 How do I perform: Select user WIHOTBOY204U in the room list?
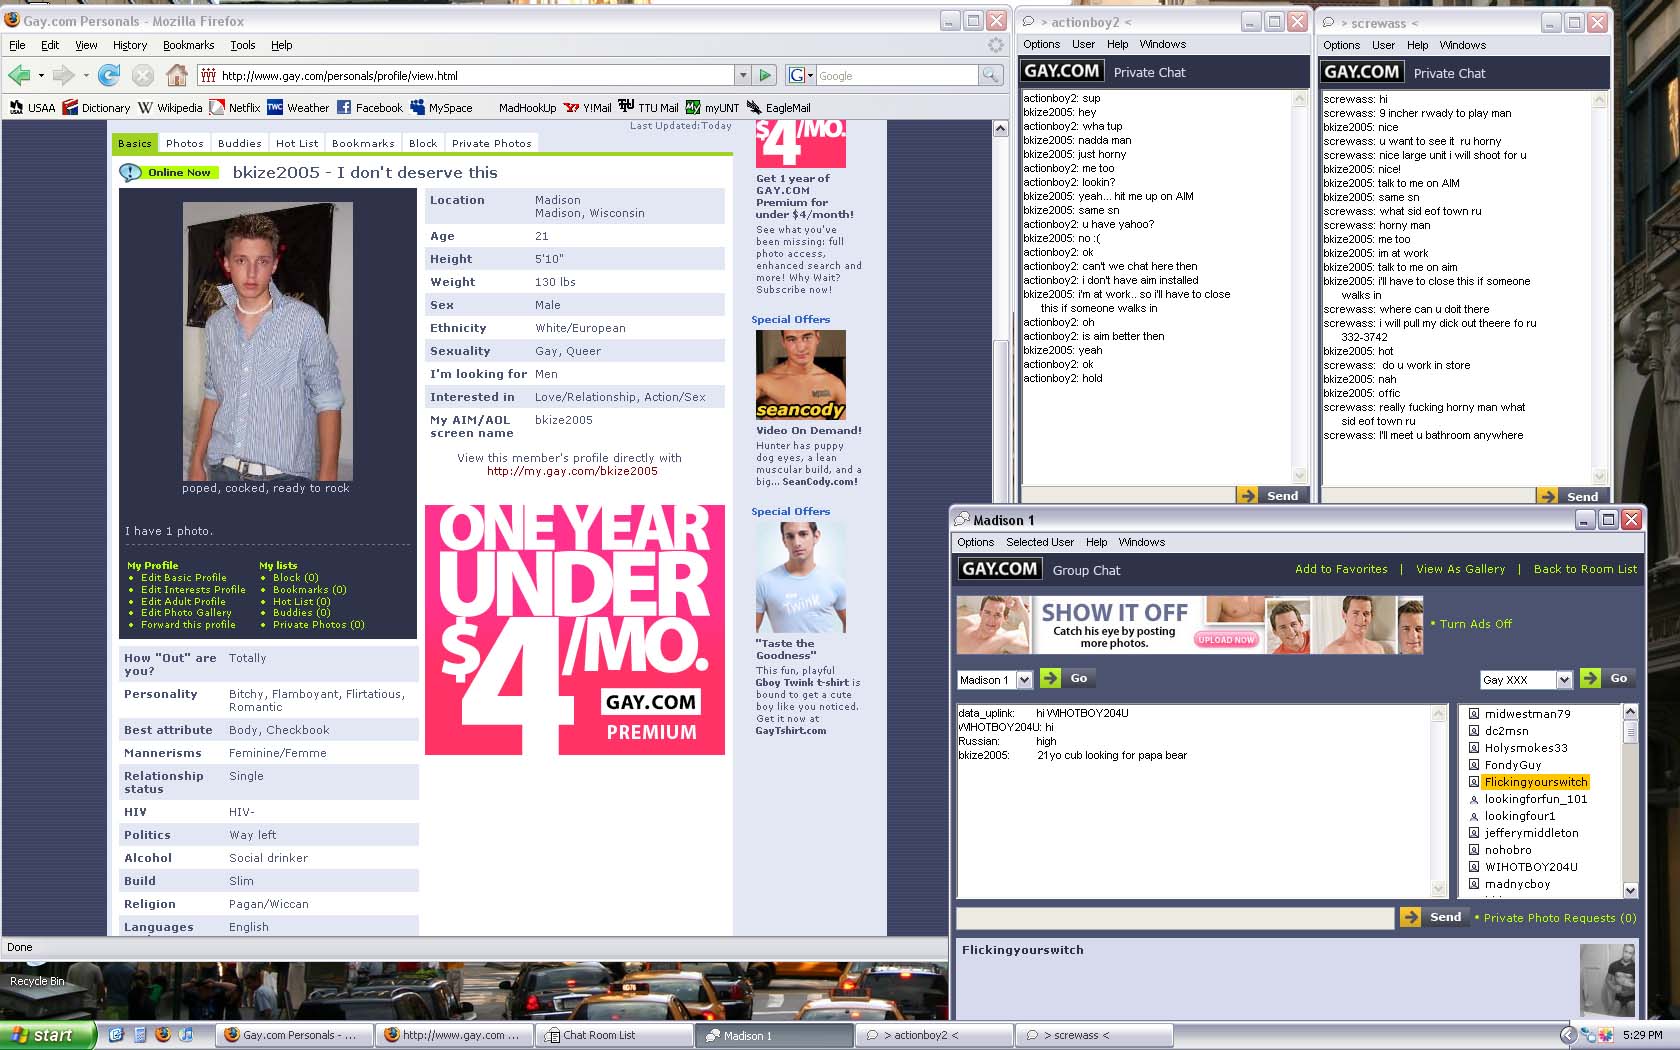pos(1531,867)
